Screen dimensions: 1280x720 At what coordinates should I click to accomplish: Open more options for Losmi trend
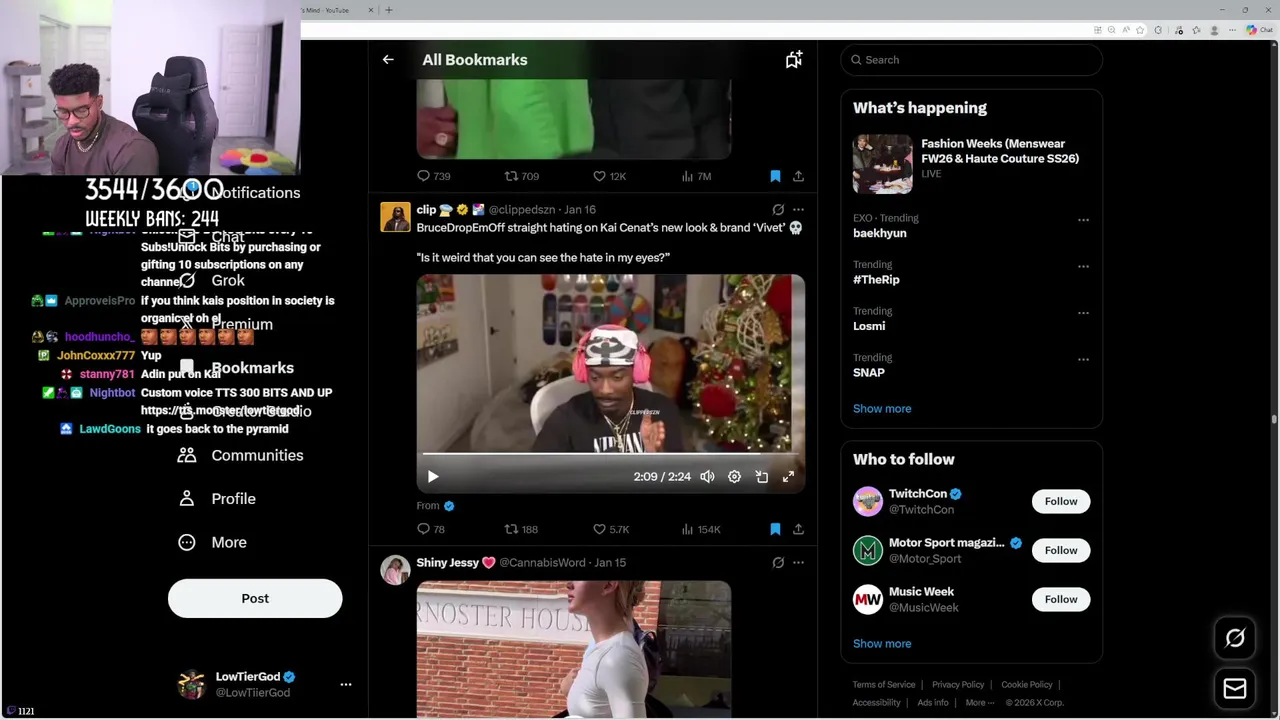1083,313
